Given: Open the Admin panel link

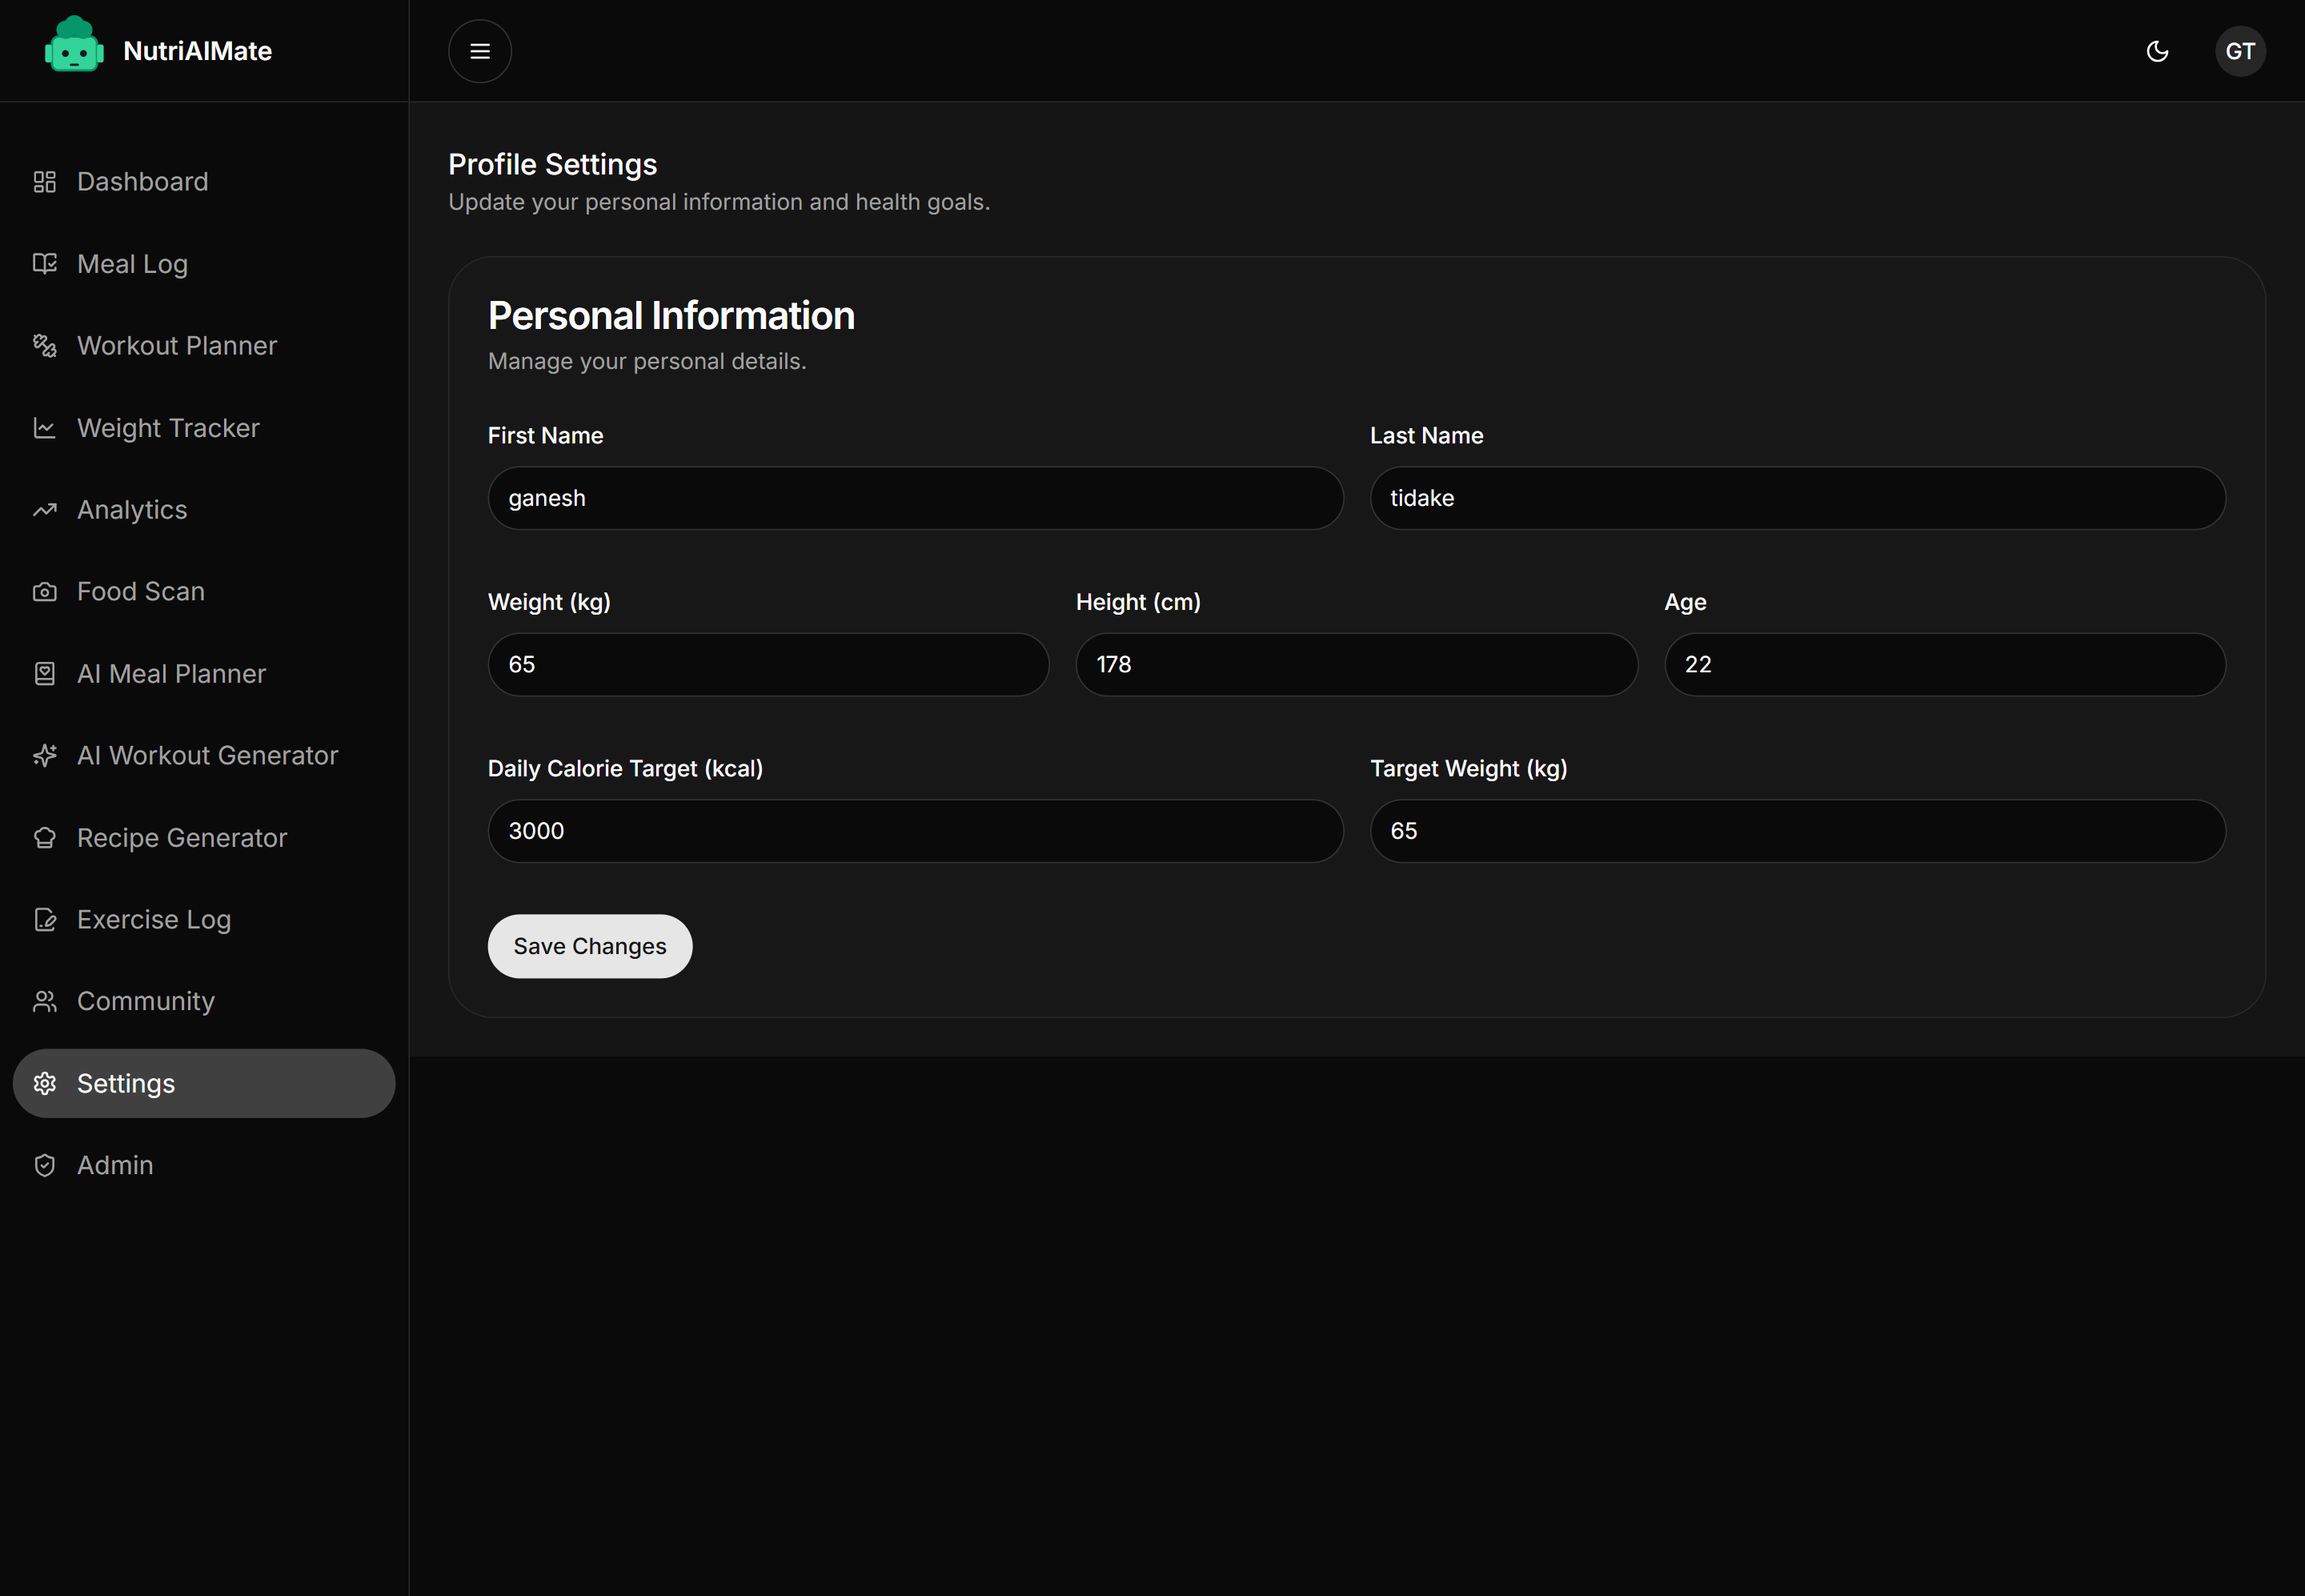Looking at the screenshot, I should pyautogui.click(x=115, y=1166).
